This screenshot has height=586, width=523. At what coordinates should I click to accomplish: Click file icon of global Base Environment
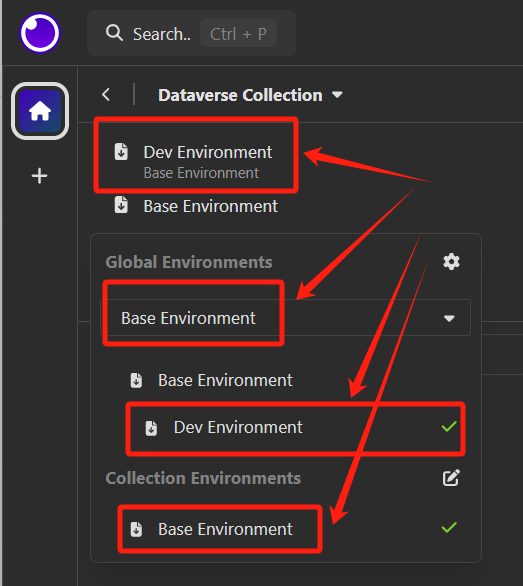[x=136, y=380]
